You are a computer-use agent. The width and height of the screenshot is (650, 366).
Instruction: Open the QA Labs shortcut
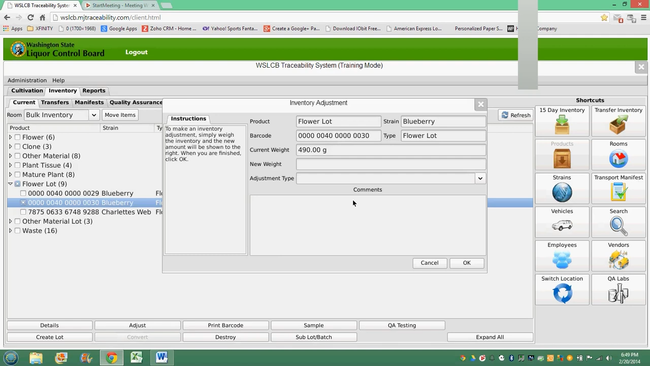click(618, 290)
